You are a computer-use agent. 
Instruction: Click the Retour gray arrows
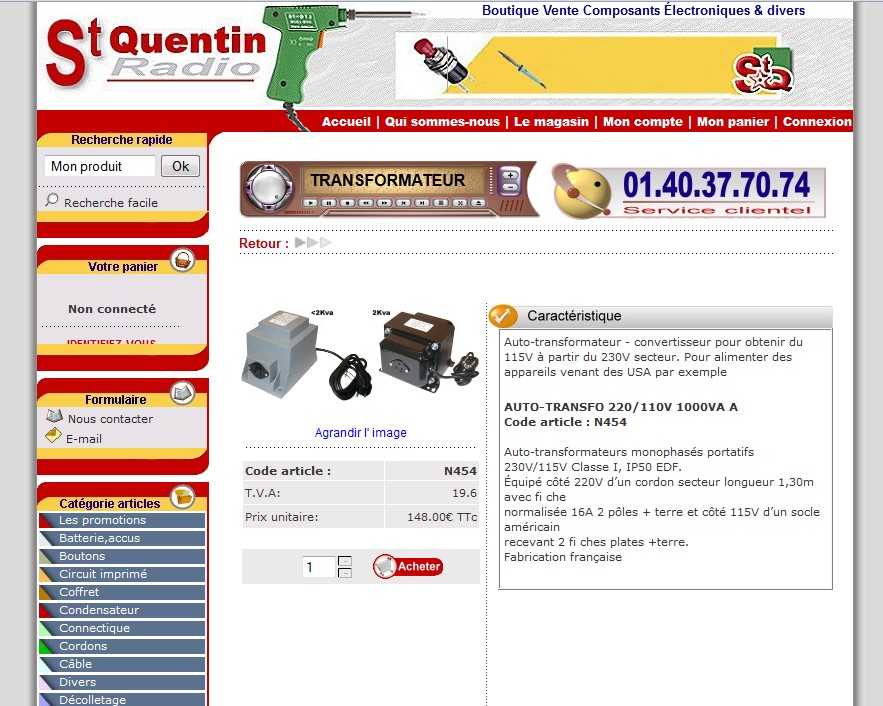312,243
